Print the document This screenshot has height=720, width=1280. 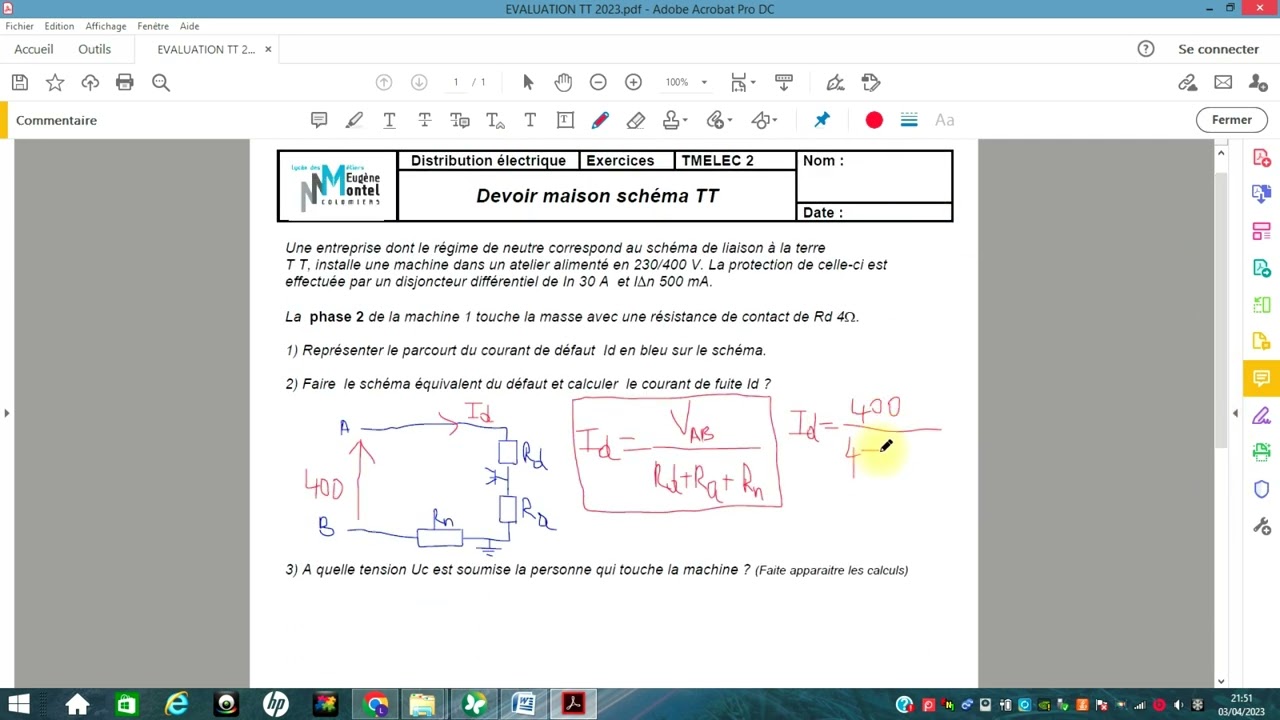point(125,83)
